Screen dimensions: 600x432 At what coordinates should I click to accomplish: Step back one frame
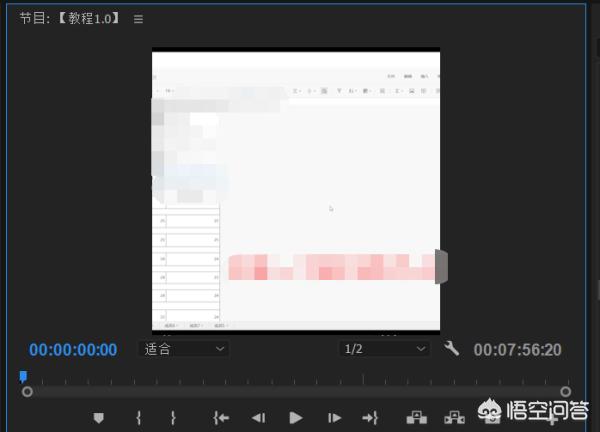[258, 417]
